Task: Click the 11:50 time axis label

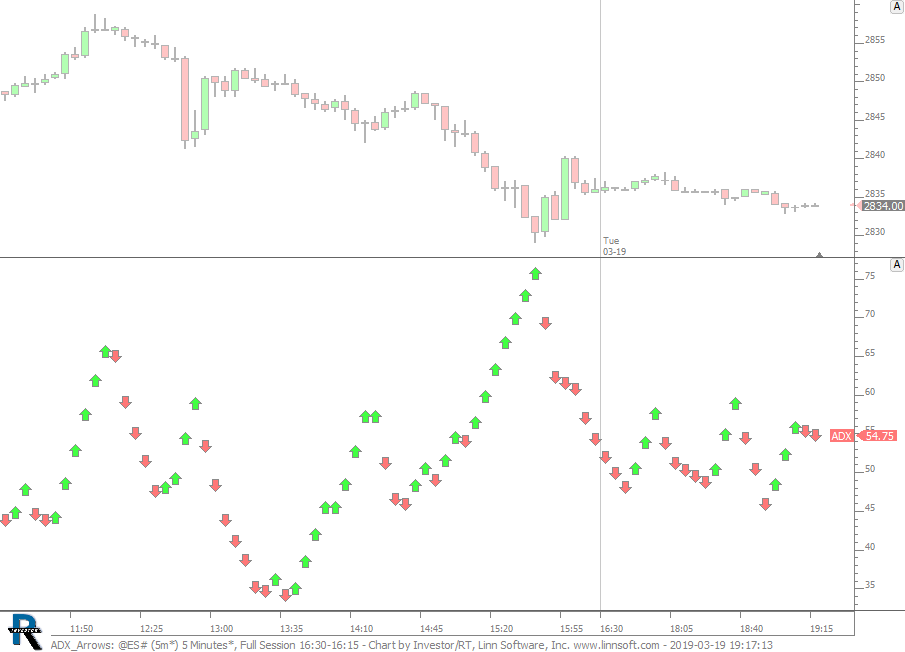Action: coord(81,629)
